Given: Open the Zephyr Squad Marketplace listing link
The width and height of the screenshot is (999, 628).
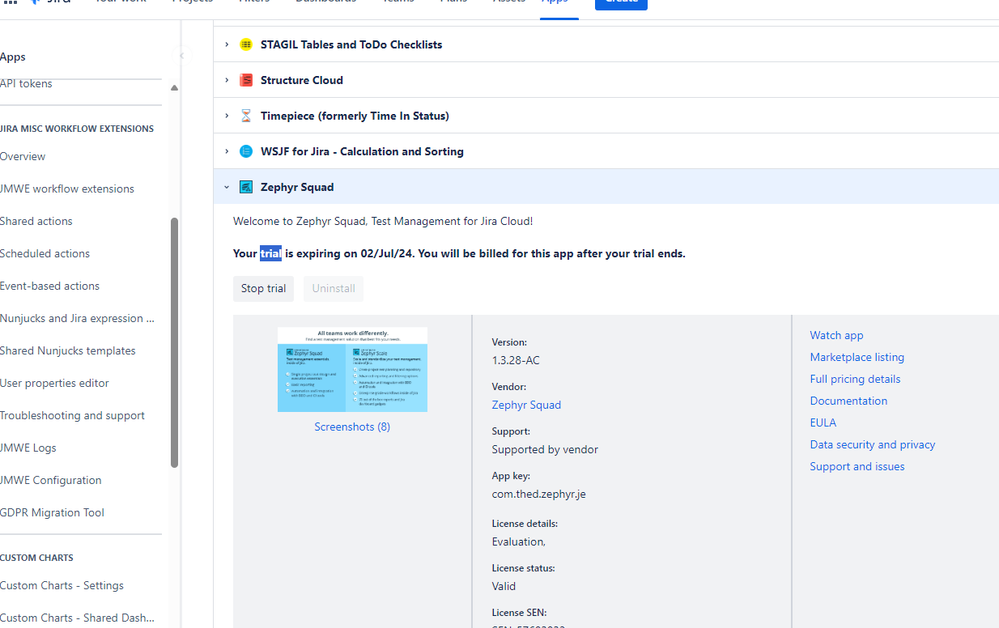Looking at the screenshot, I should (x=857, y=357).
